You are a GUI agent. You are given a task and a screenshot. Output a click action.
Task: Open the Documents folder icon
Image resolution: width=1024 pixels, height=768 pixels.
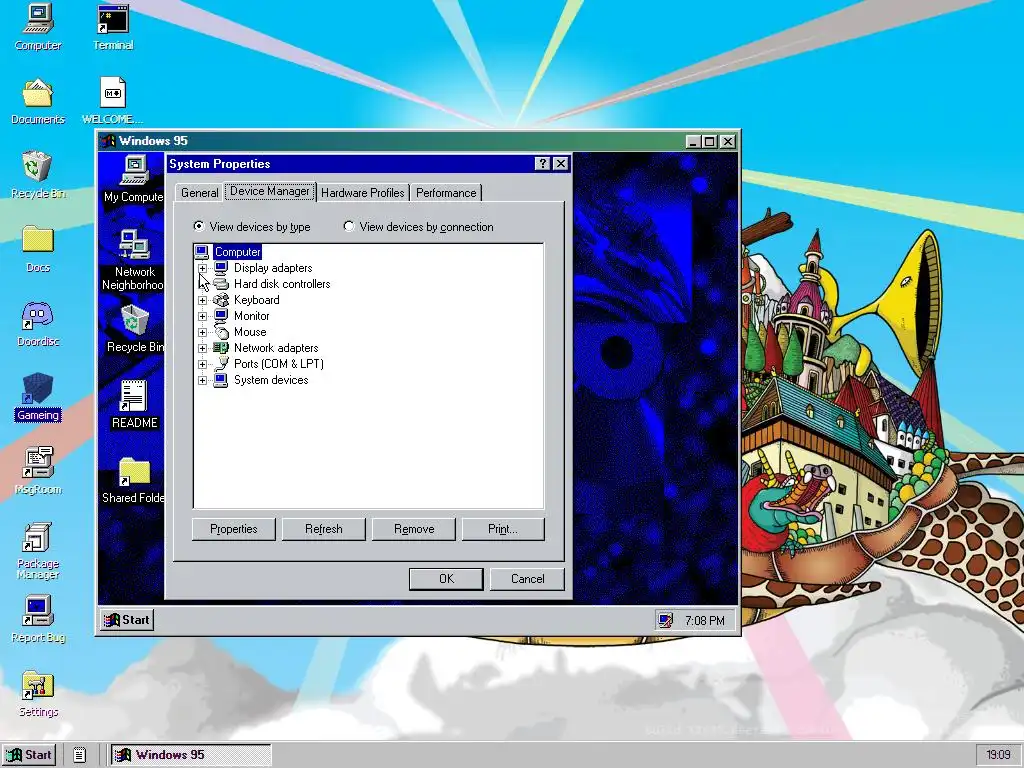[38, 93]
